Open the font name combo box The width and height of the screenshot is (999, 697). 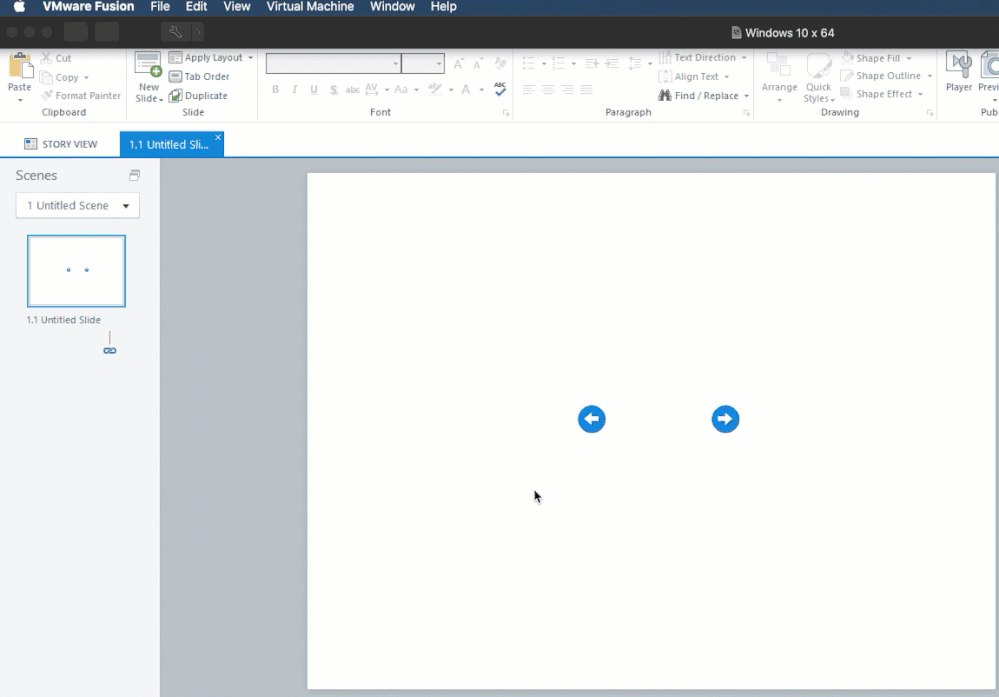333,64
